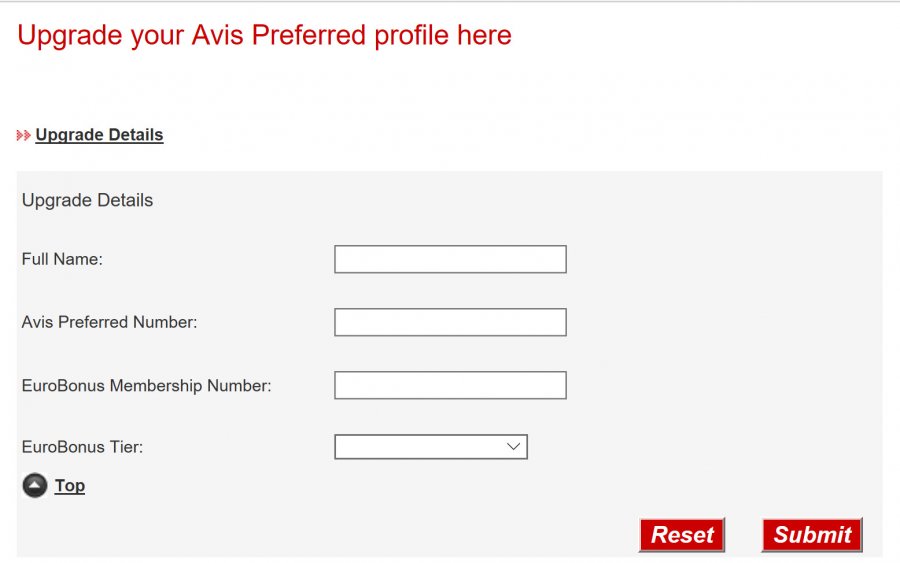The image size is (900, 563).
Task: Jump to page top via Top link
Action: pos(70,486)
